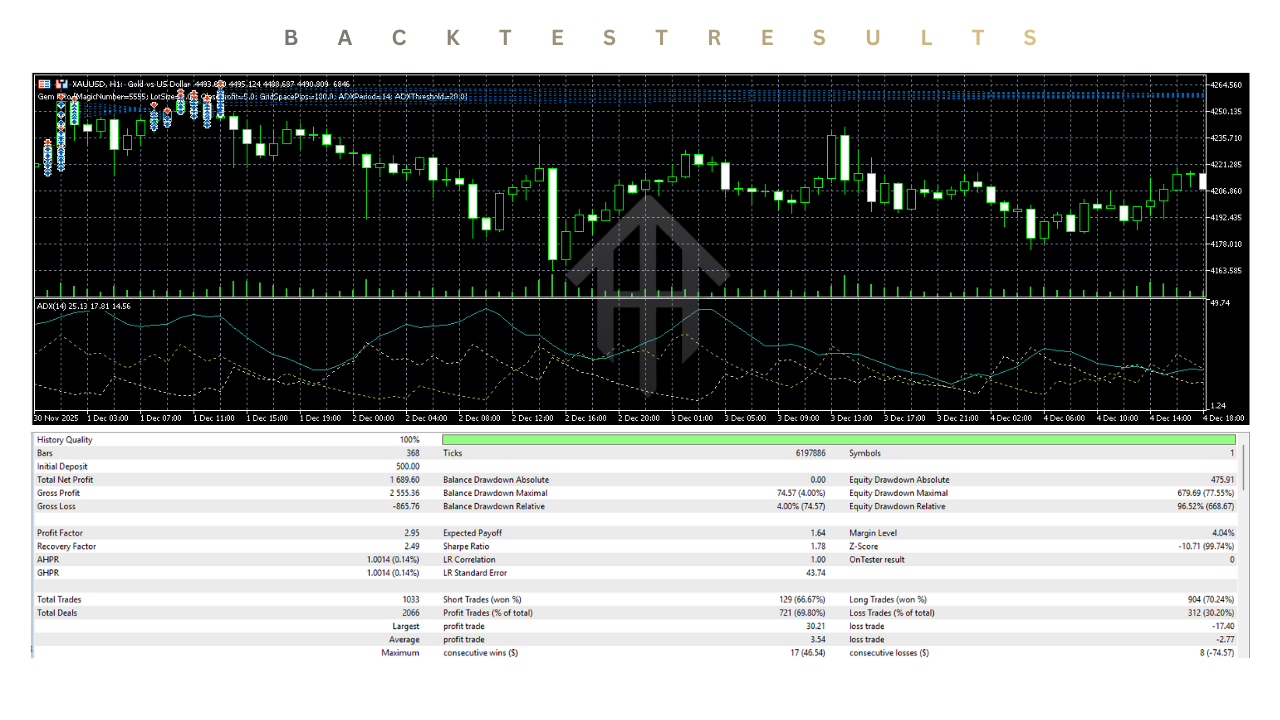Click the one-click trading panel icon
Screen dimensions: 1280x720
44,84
